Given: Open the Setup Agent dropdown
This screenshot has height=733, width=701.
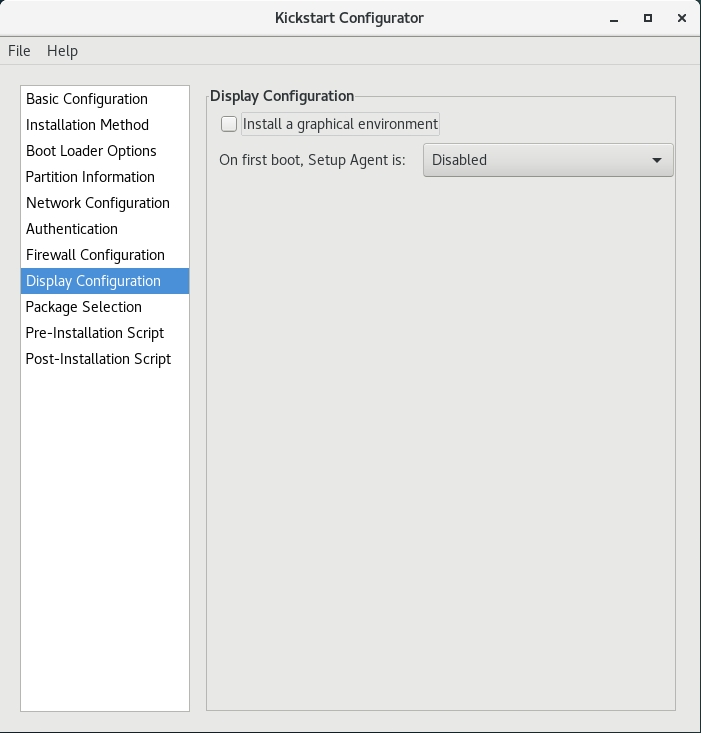Looking at the screenshot, I should [547, 160].
